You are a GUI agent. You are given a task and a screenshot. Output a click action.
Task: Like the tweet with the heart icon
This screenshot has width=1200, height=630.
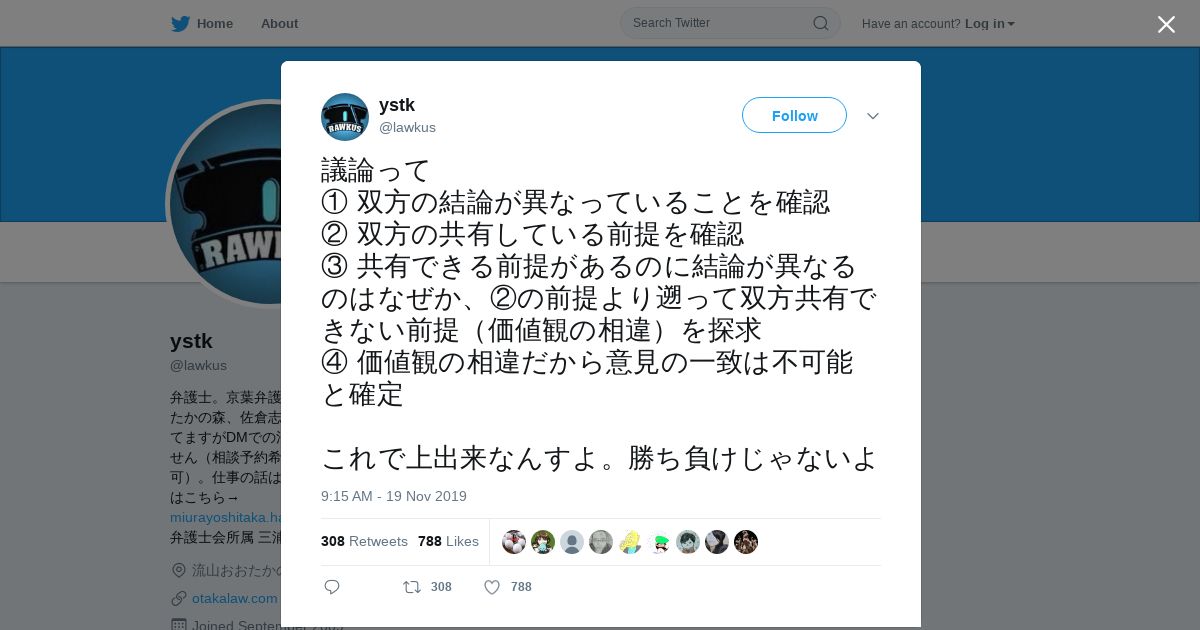point(492,587)
